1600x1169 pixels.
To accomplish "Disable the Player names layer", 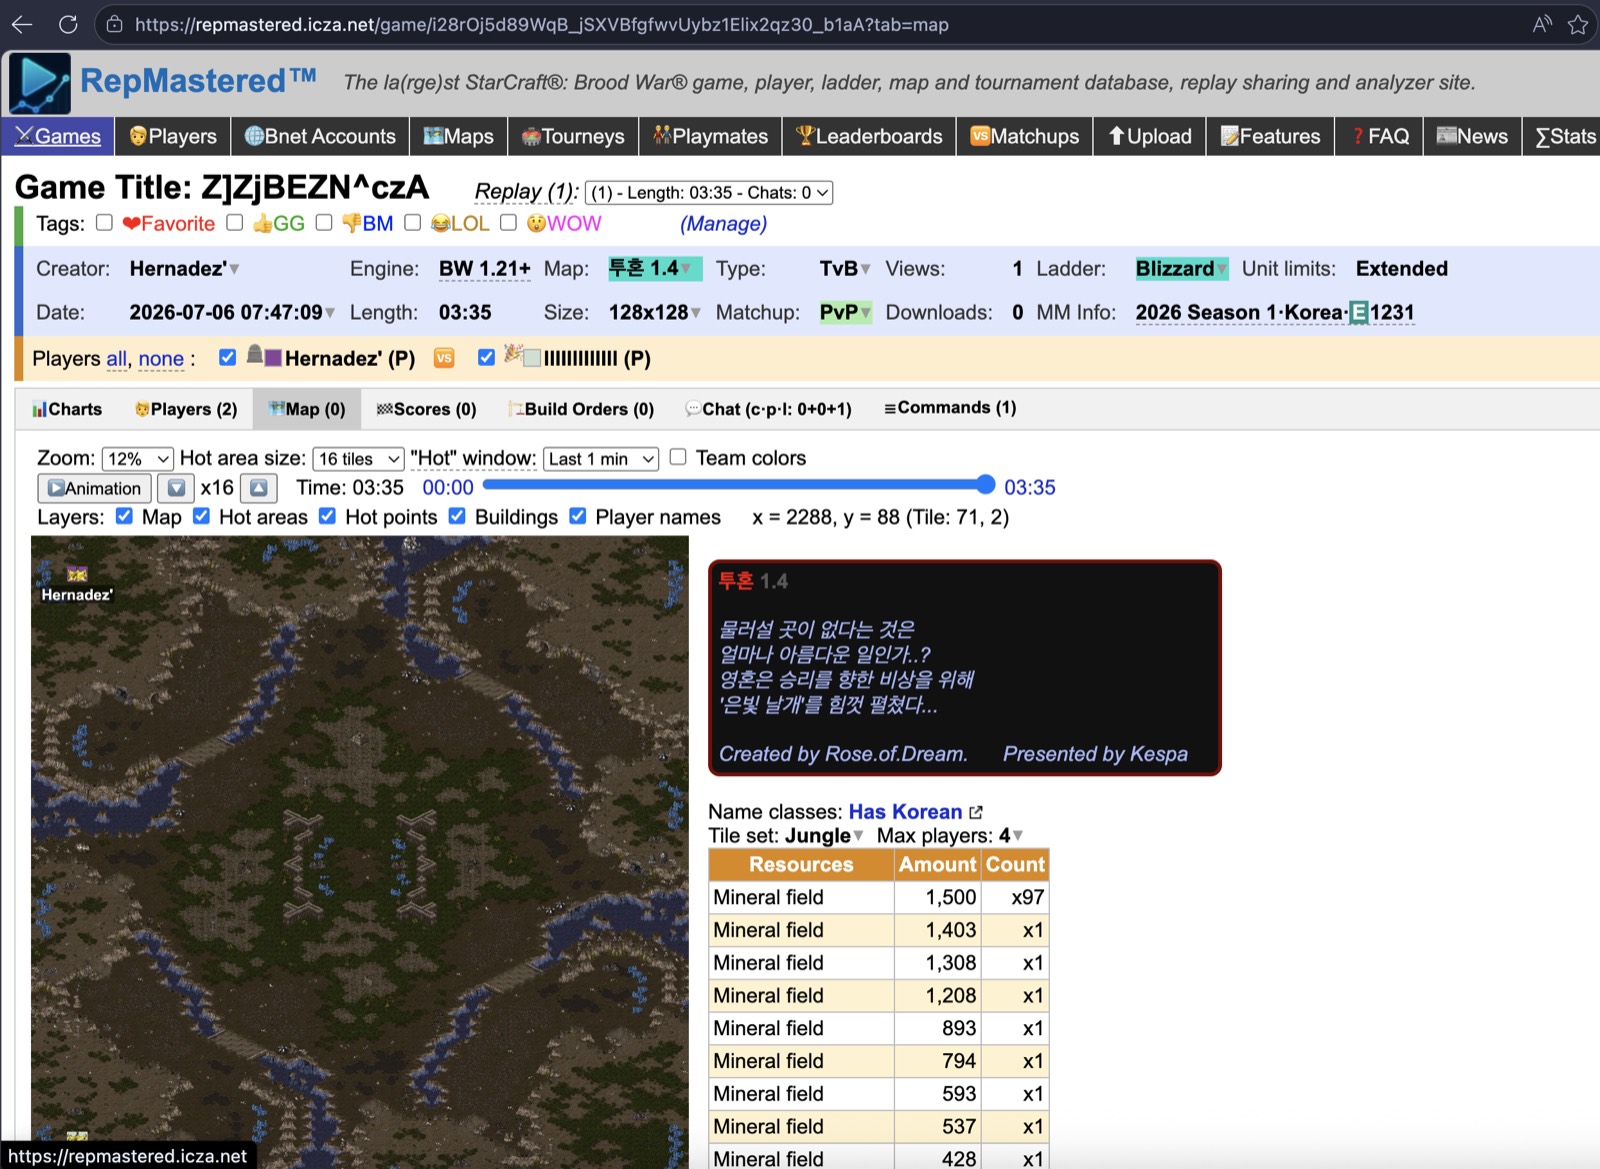I will [577, 516].
